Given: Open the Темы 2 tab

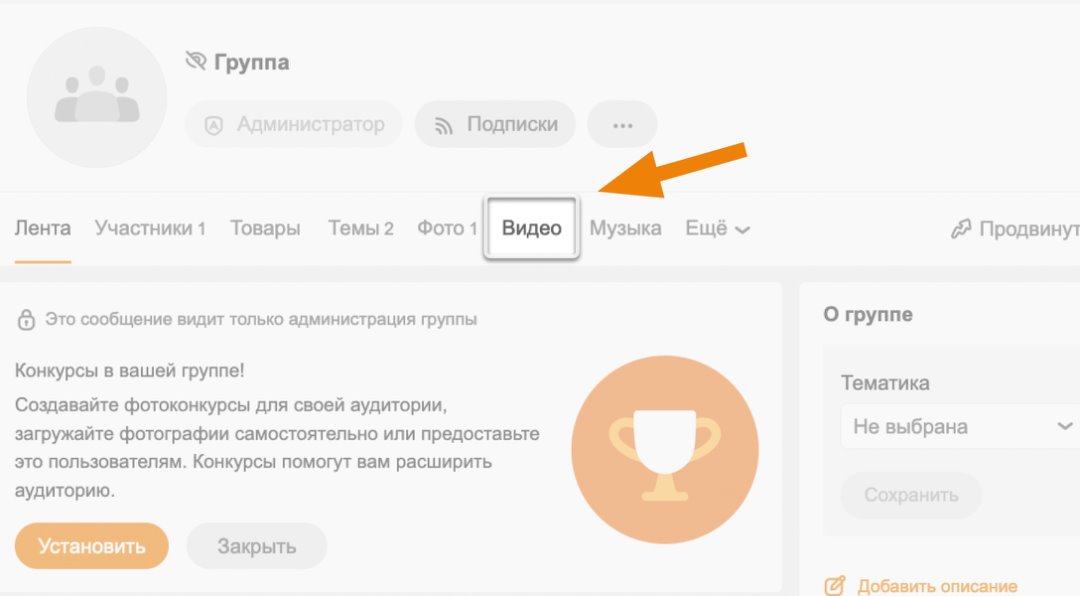Looking at the screenshot, I should point(360,228).
